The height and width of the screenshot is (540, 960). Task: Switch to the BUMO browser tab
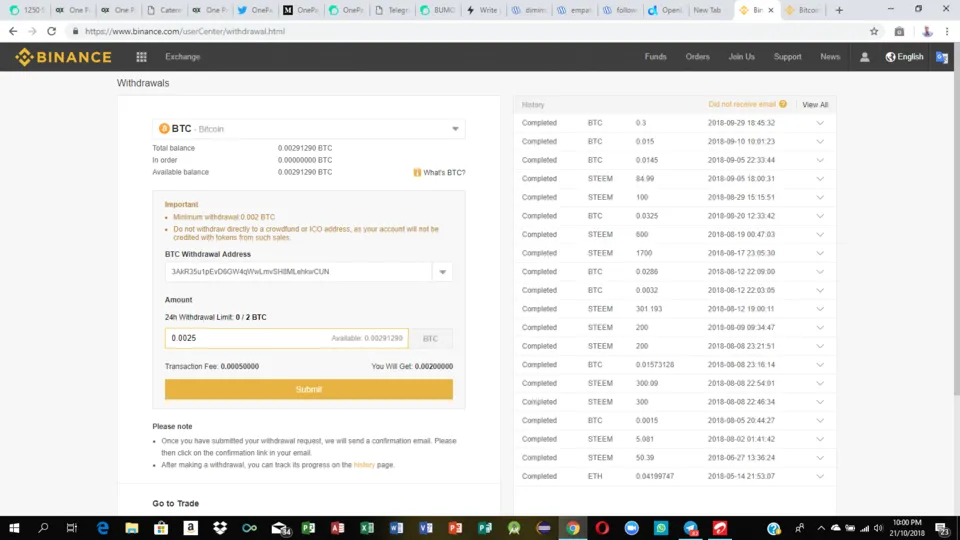[x=438, y=10]
